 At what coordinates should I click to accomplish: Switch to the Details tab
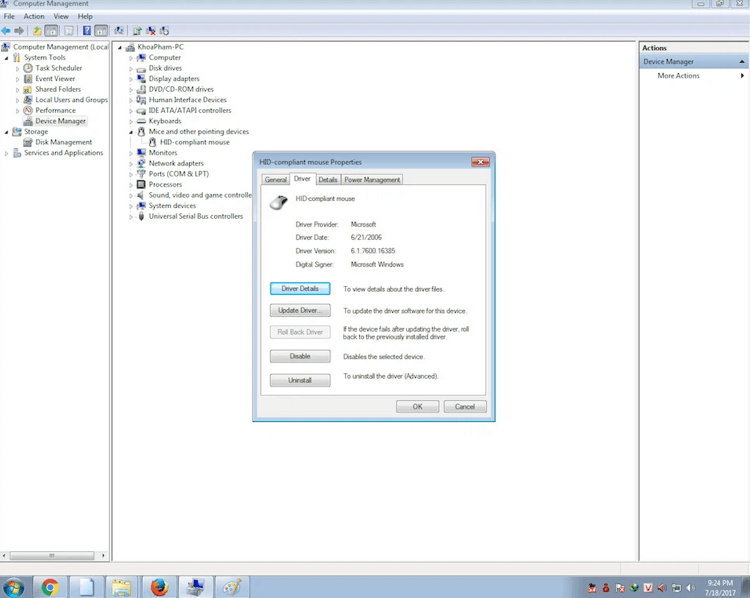[328, 180]
